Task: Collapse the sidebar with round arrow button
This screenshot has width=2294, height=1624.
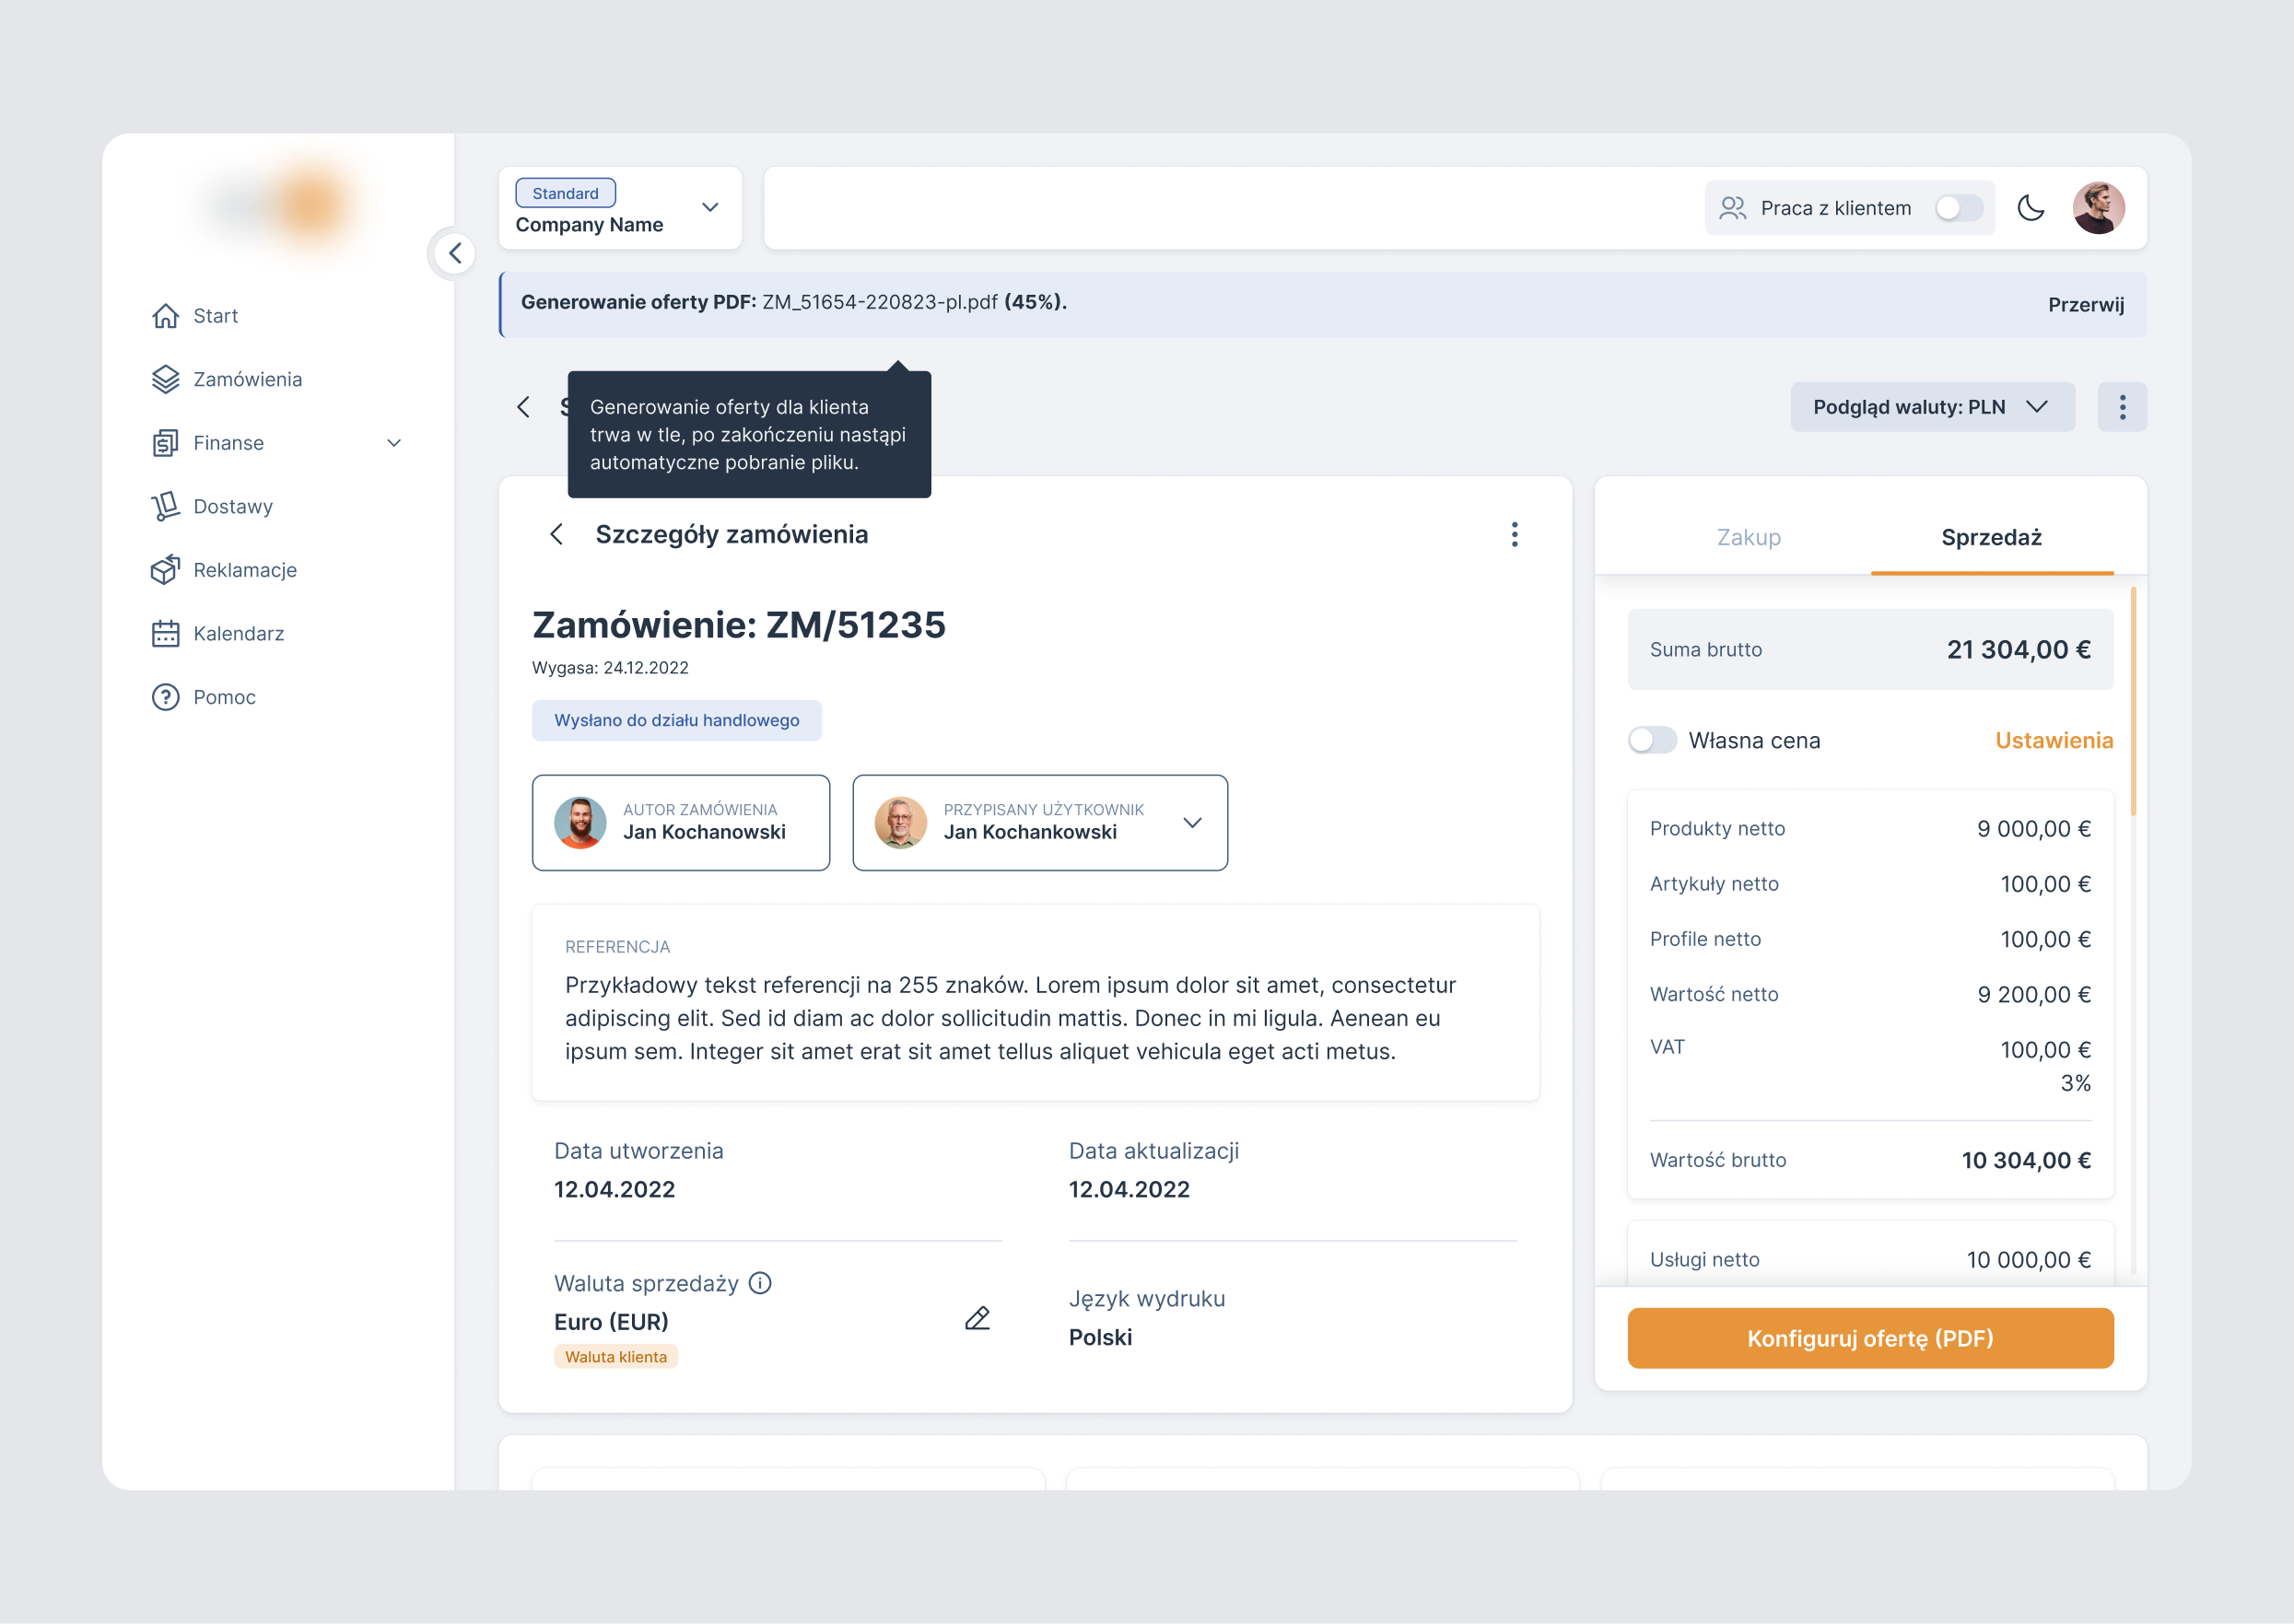Action: [x=455, y=253]
